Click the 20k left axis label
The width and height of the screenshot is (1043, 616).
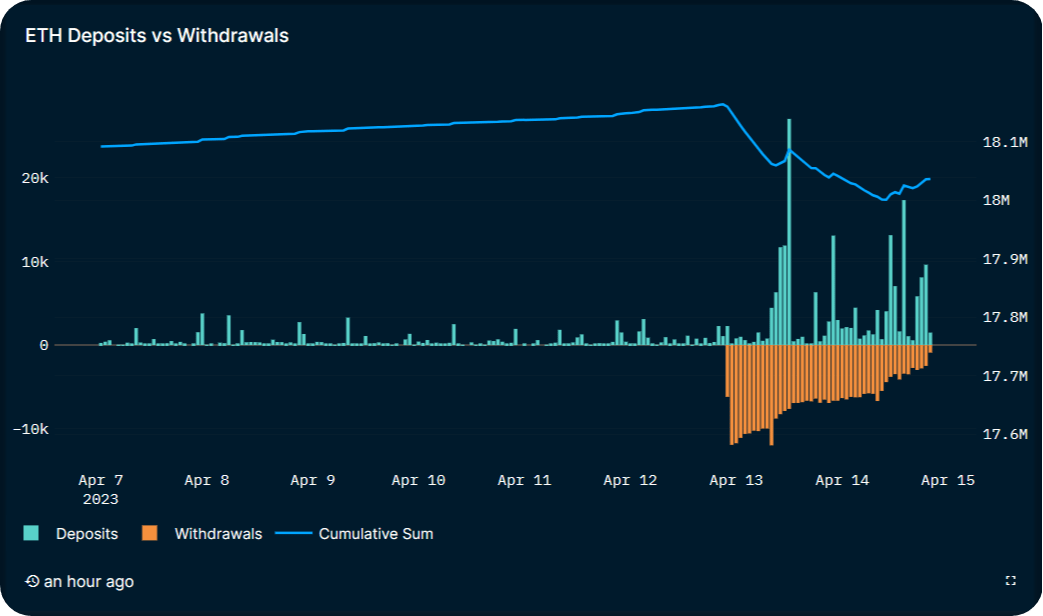[x=37, y=178]
